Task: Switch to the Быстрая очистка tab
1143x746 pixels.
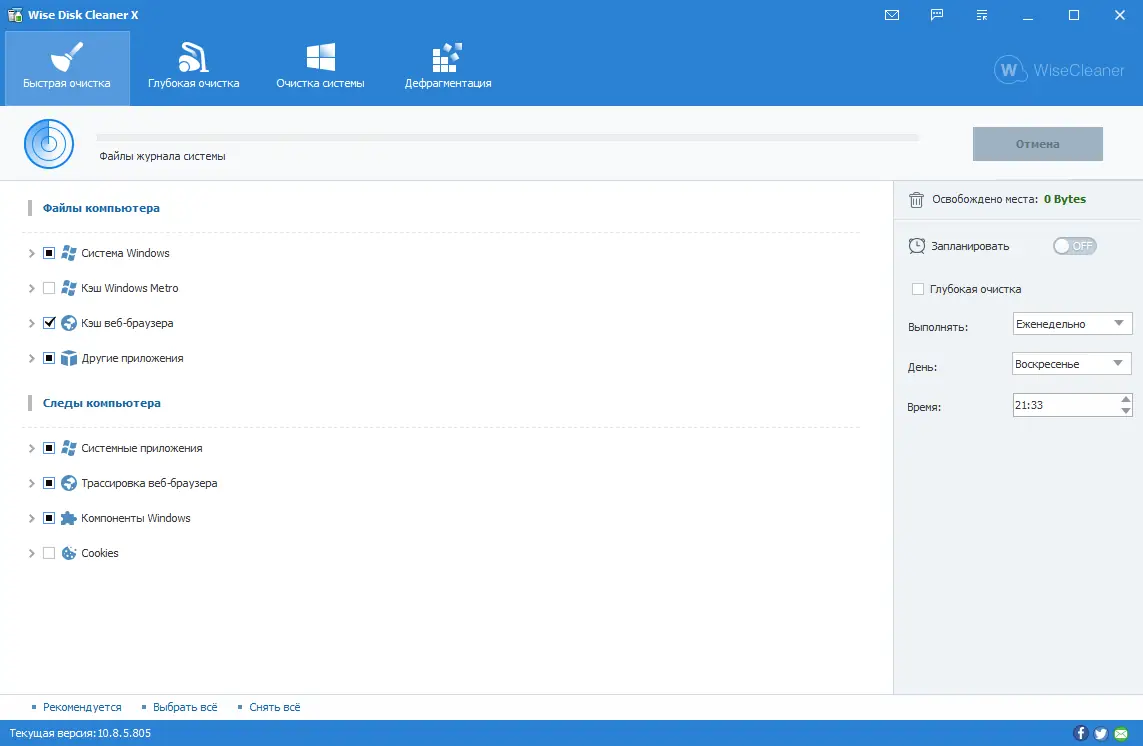Action: (x=67, y=68)
